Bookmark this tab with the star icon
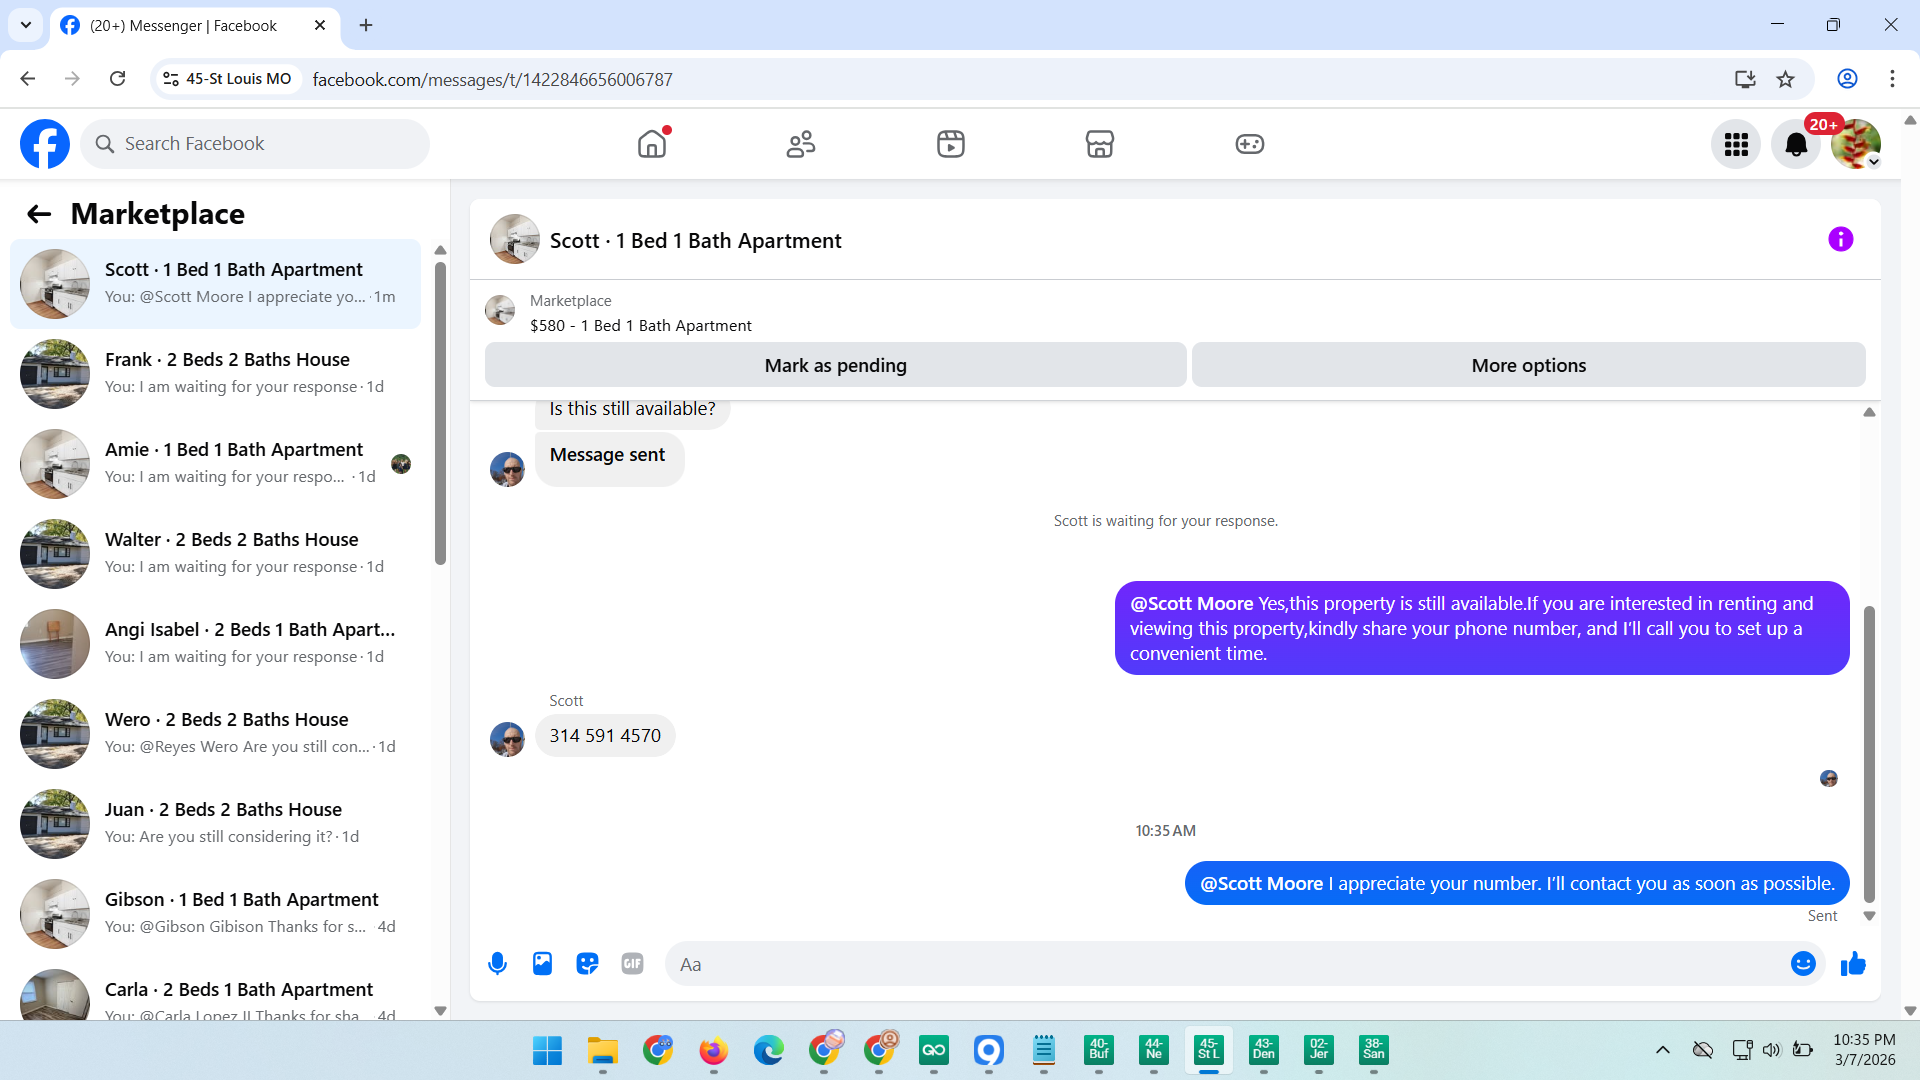The height and width of the screenshot is (1080, 1920). [1786, 79]
